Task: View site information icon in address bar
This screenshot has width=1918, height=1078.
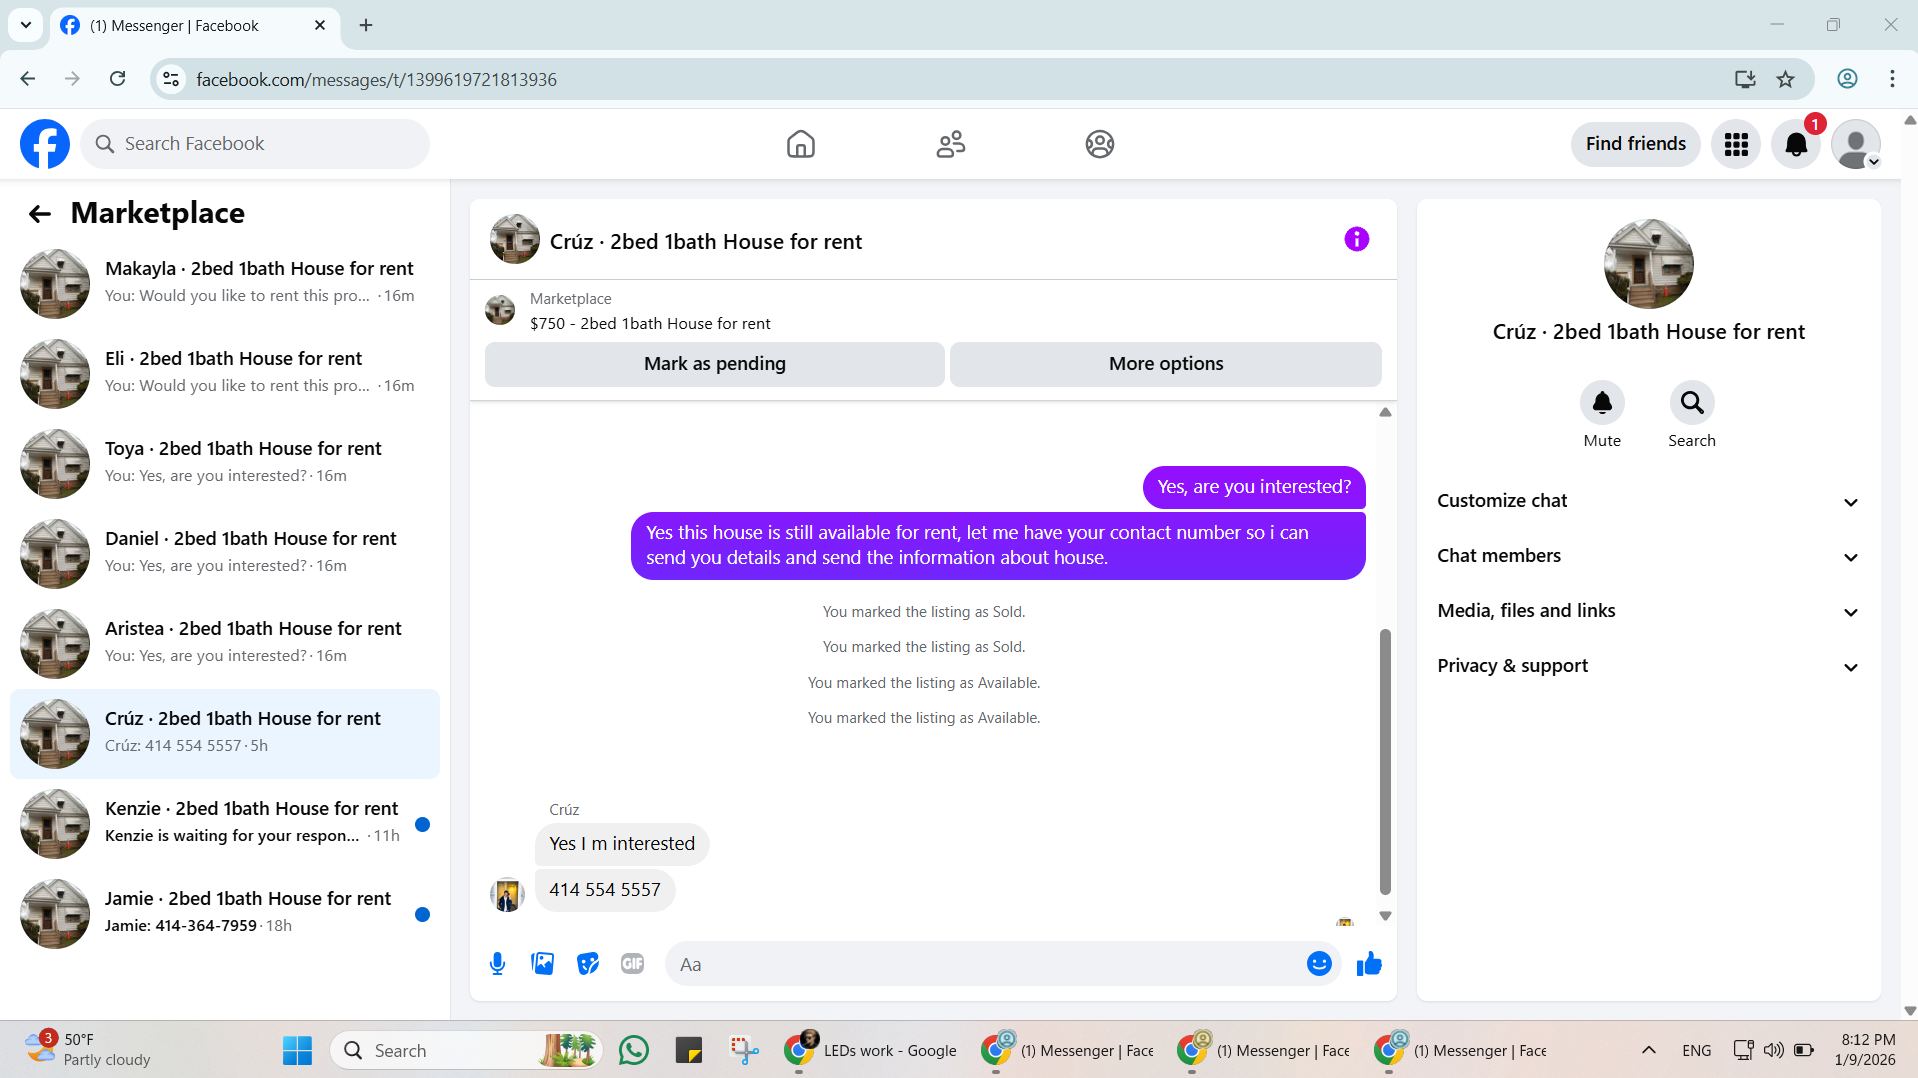Action: tap(171, 79)
